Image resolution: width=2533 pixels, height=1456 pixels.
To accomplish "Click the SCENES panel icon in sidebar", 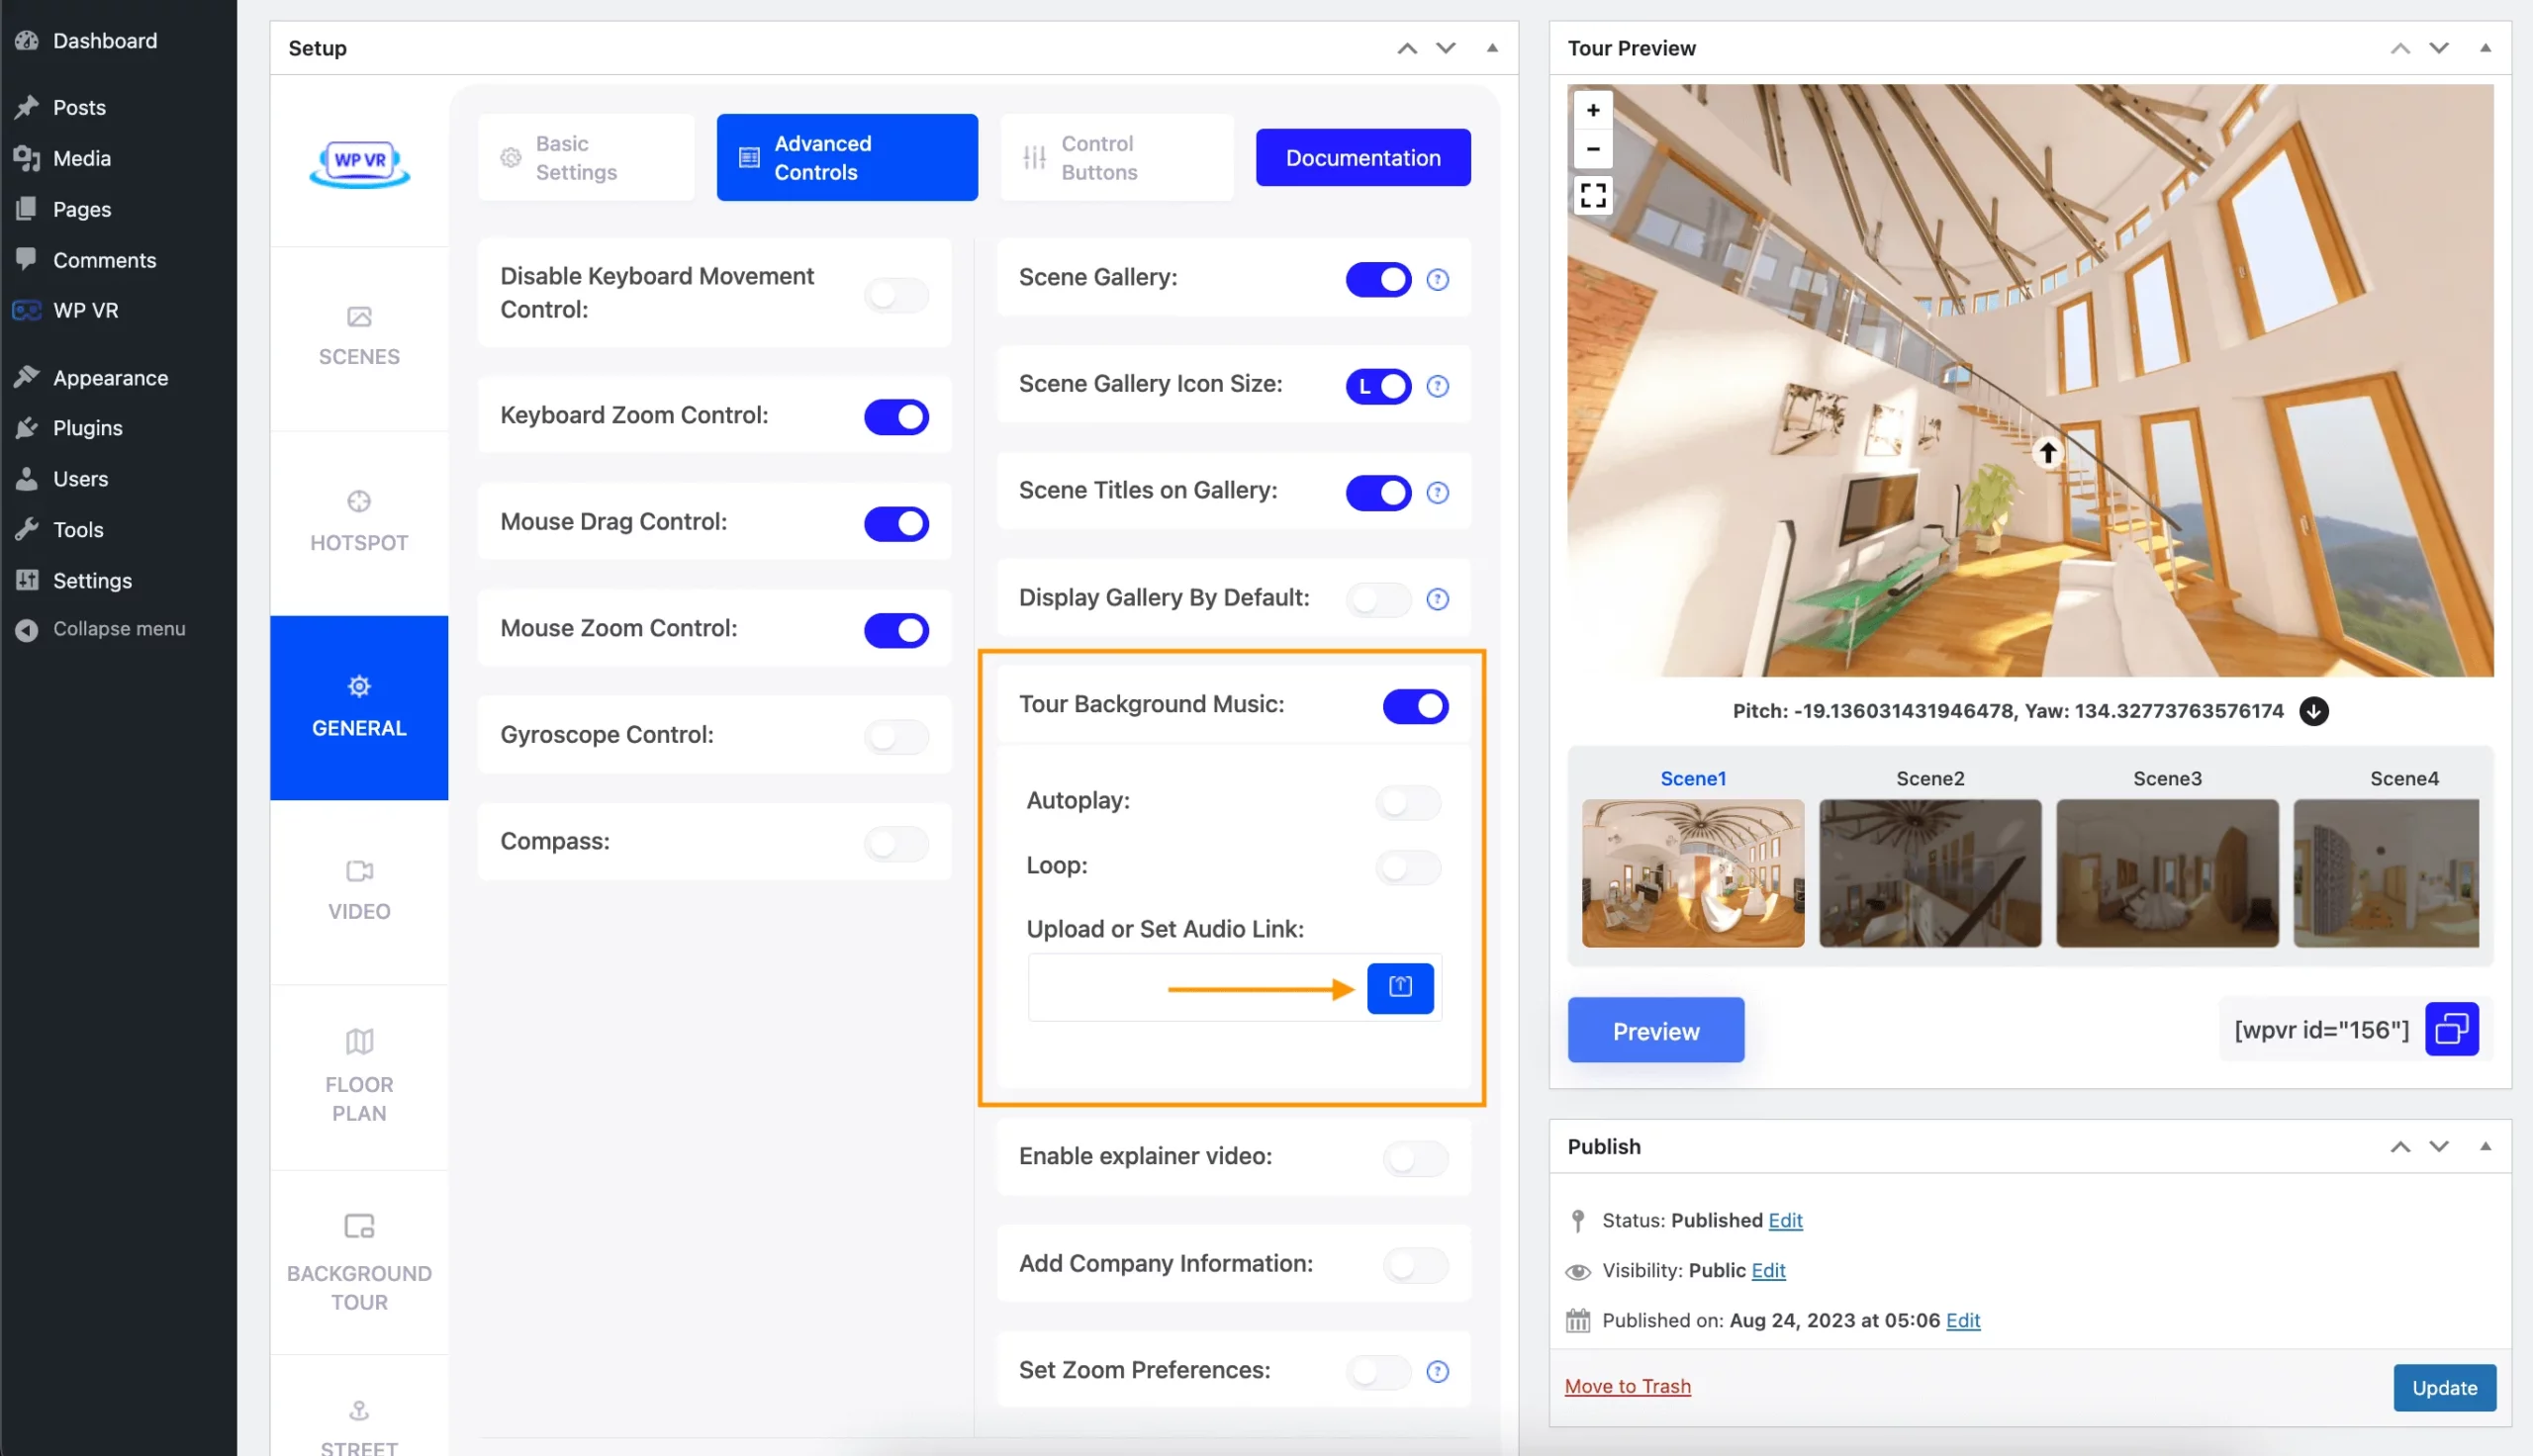I will pos(356,334).
